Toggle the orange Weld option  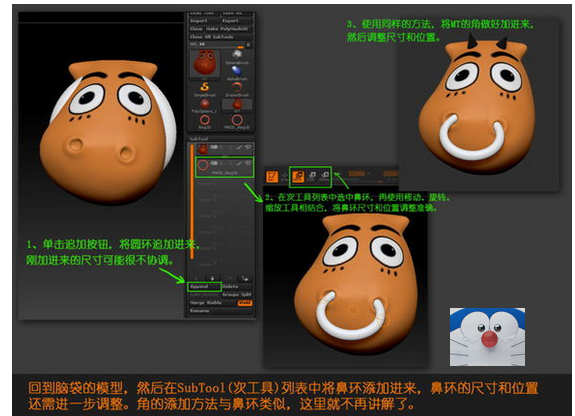(245, 303)
